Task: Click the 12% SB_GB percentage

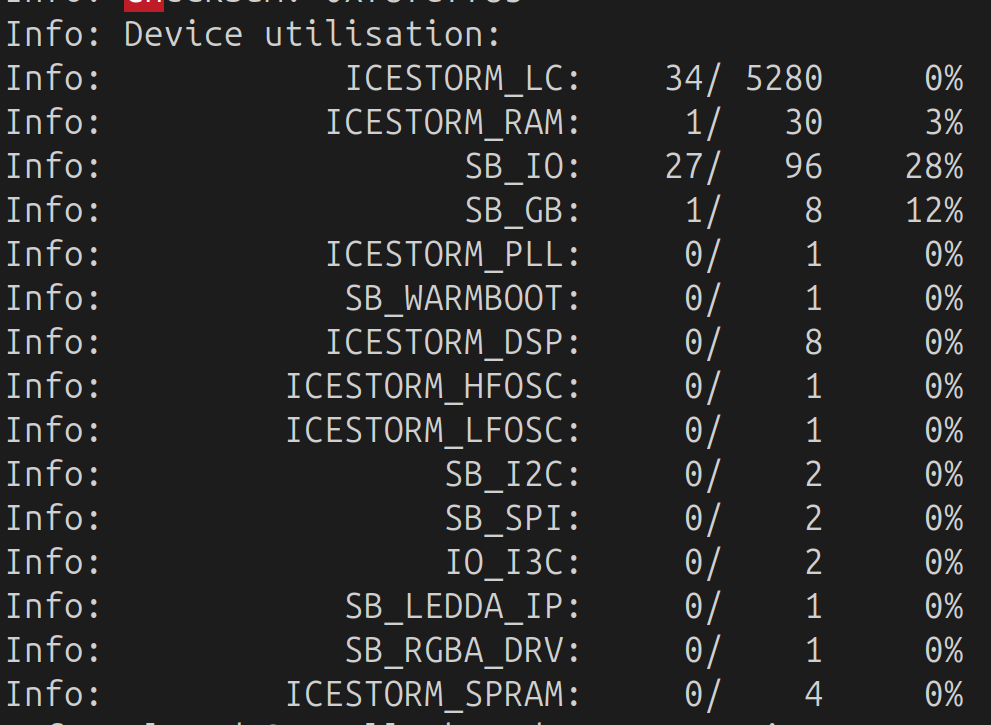Action: pos(934,210)
